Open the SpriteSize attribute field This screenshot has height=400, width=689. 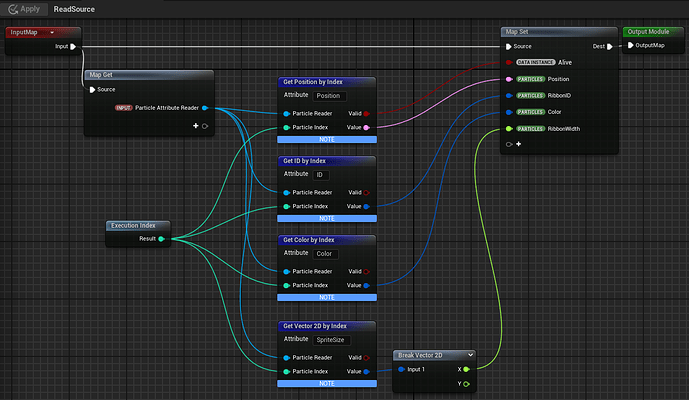click(332, 340)
